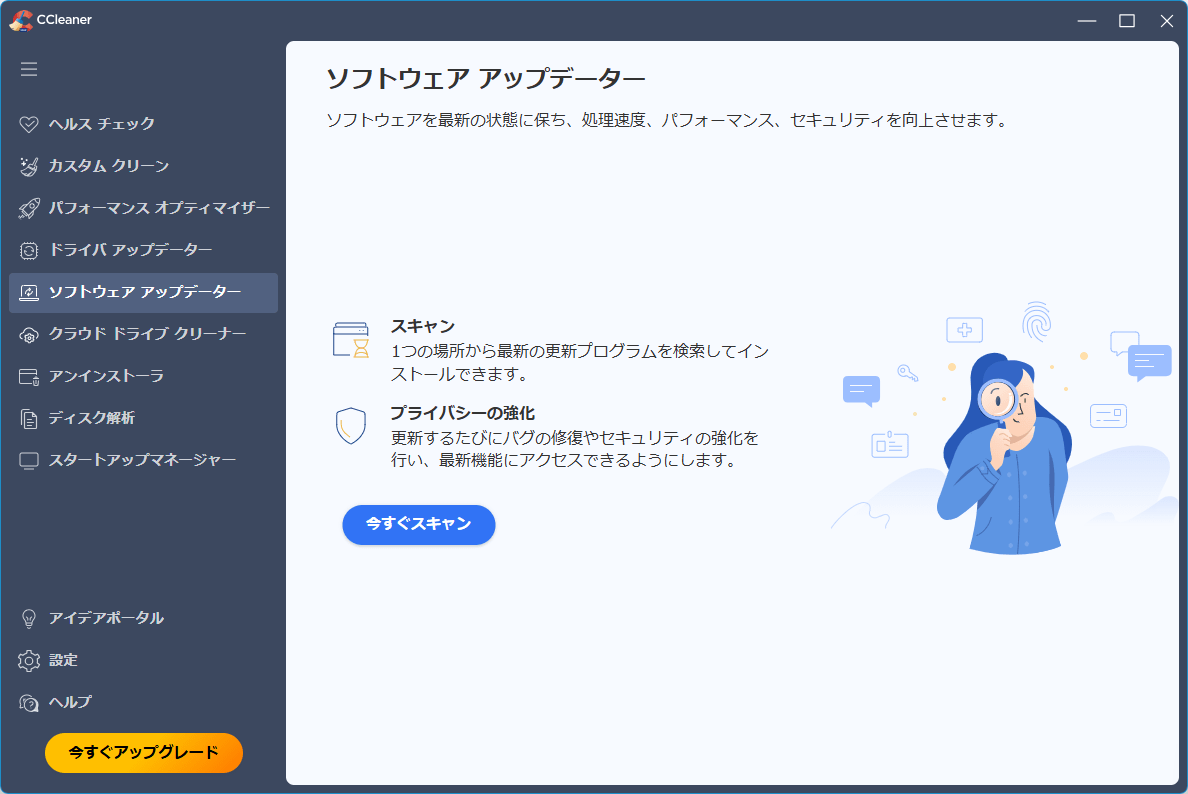Click the rocket icon for パフォーマンス オプティマイザー

[29, 209]
